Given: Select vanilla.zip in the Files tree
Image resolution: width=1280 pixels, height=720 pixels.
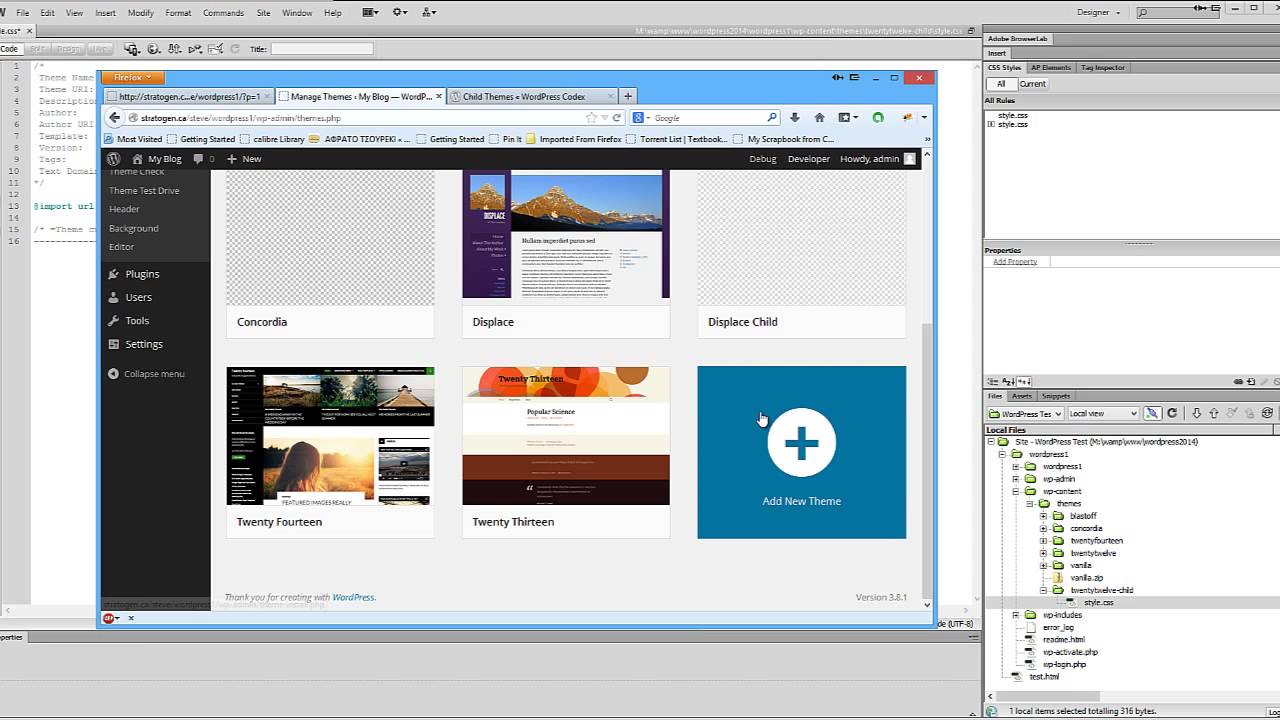Looking at the screenshot, I should [1086, 578].
